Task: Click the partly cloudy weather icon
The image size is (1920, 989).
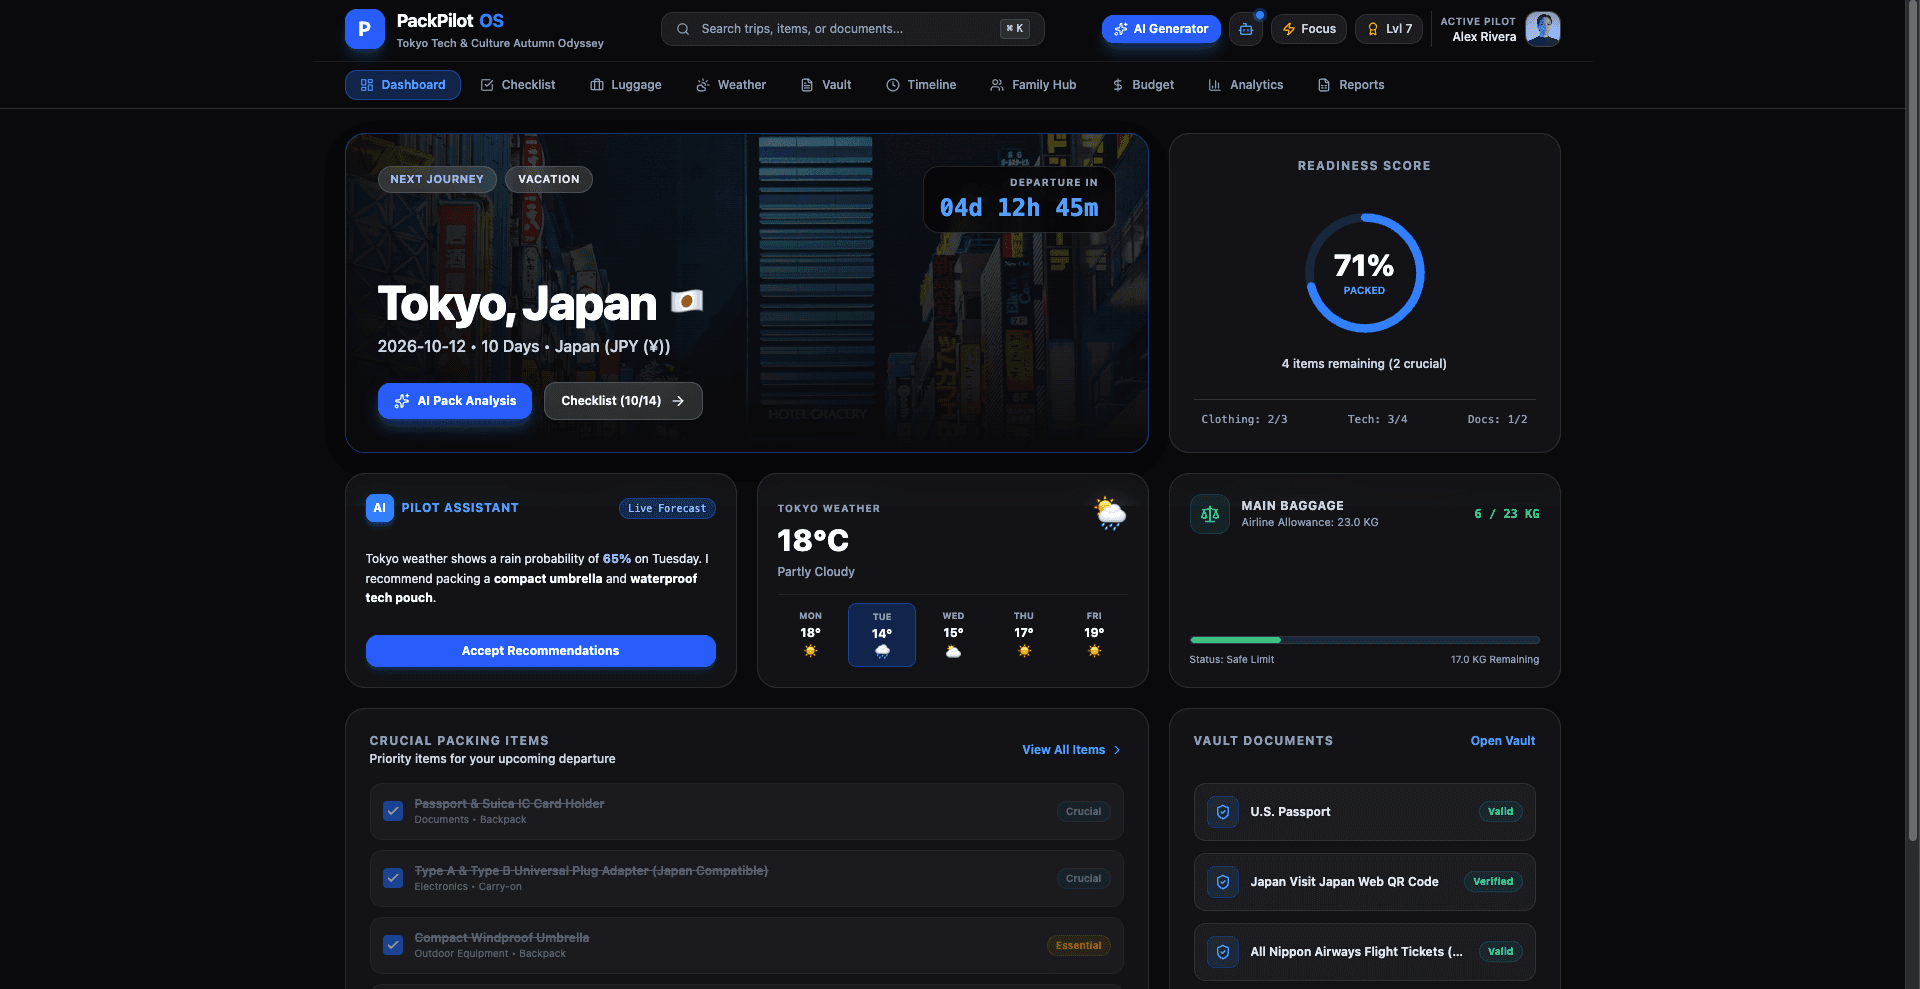Action: [x=1110, y=513]
